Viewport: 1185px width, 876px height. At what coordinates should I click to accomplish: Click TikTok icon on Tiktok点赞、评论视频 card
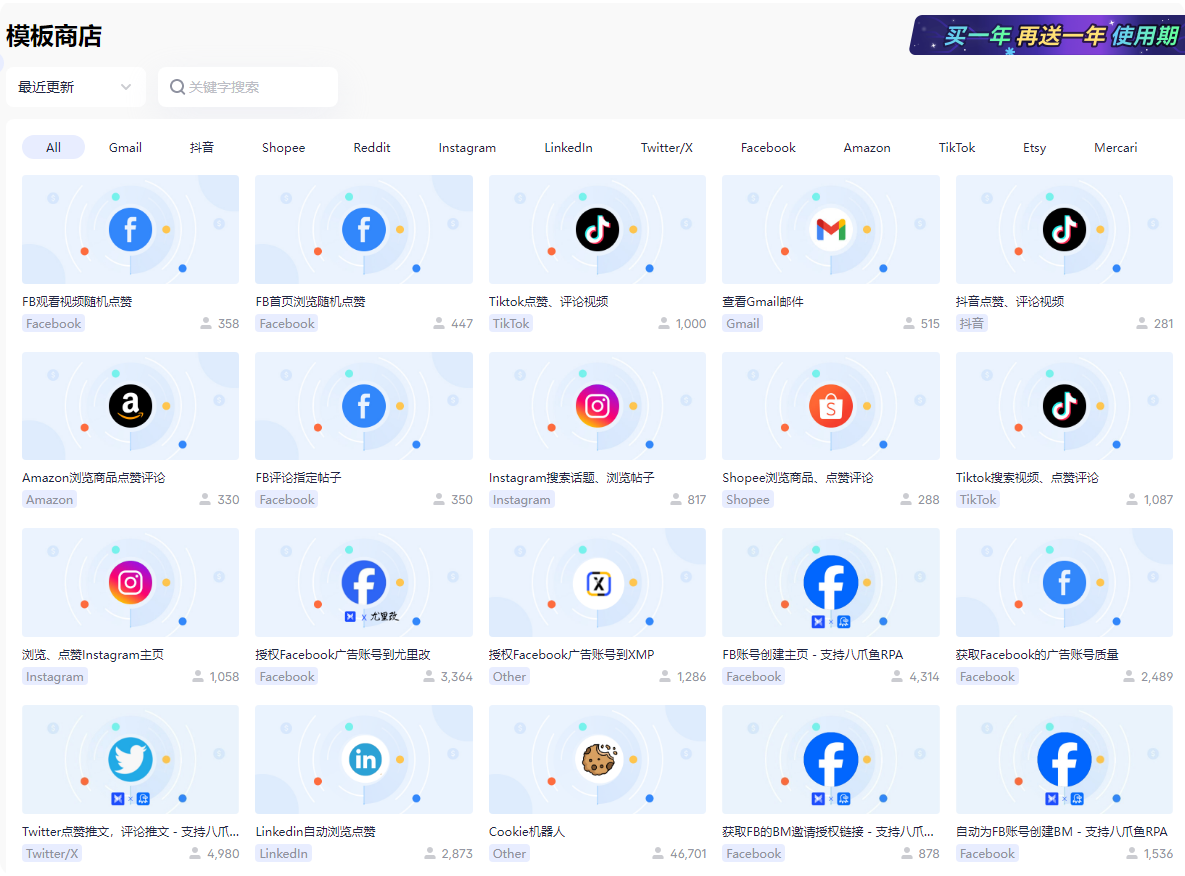pyautogui.click(x=597, y=230)
